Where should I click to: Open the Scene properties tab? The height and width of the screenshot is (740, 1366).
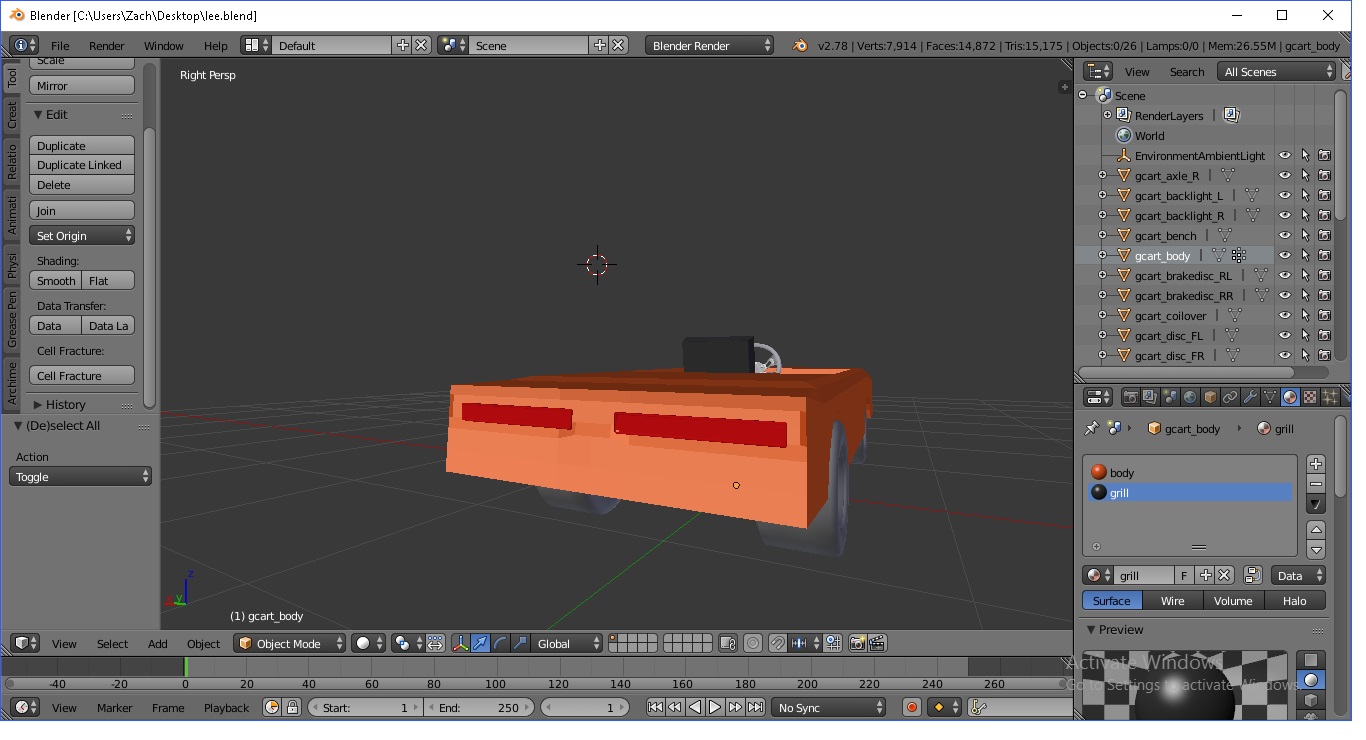click(x=1170, y=397)
